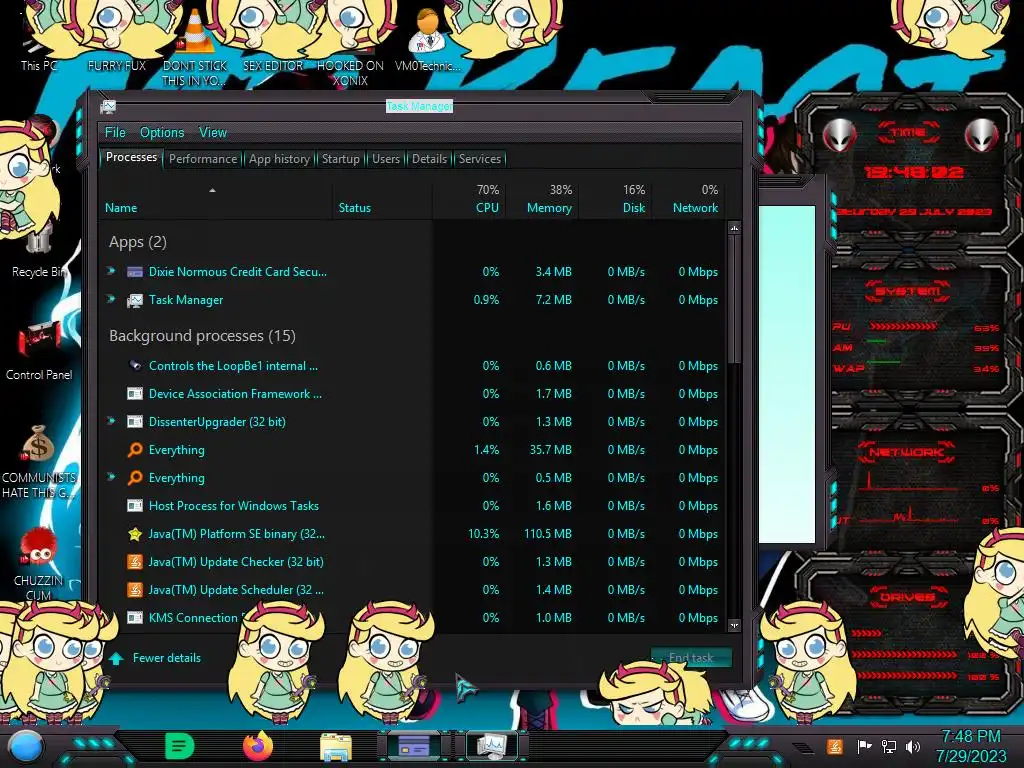Image resolution: width=1024 pixels, height=768 pixels.
Task: Sort processes by Network column
Action: 688,199
